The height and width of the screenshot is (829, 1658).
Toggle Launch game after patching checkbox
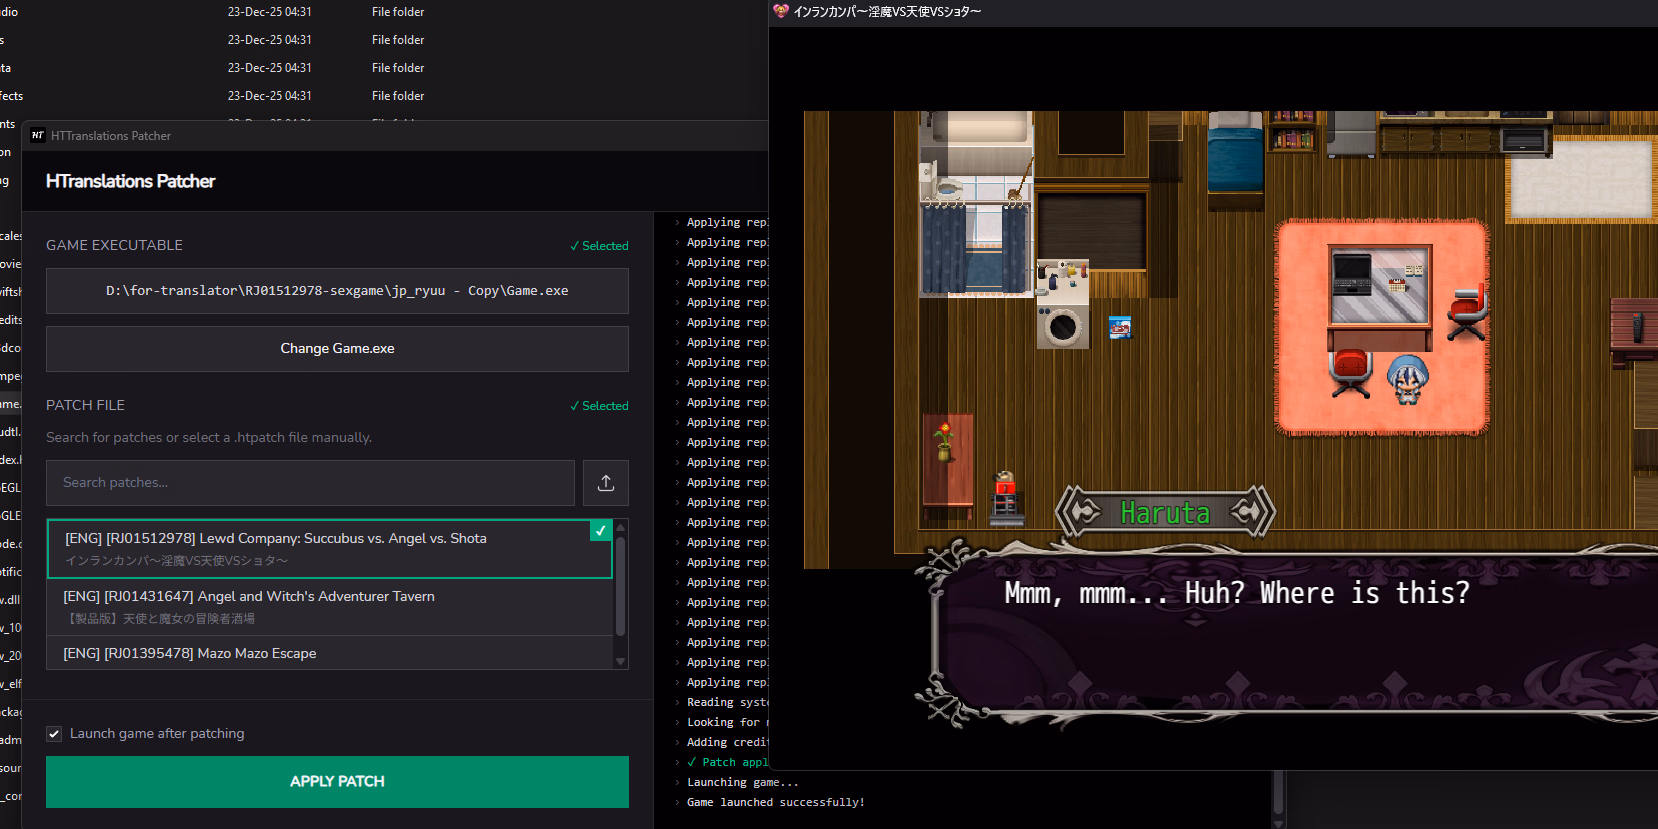[55, 734]
